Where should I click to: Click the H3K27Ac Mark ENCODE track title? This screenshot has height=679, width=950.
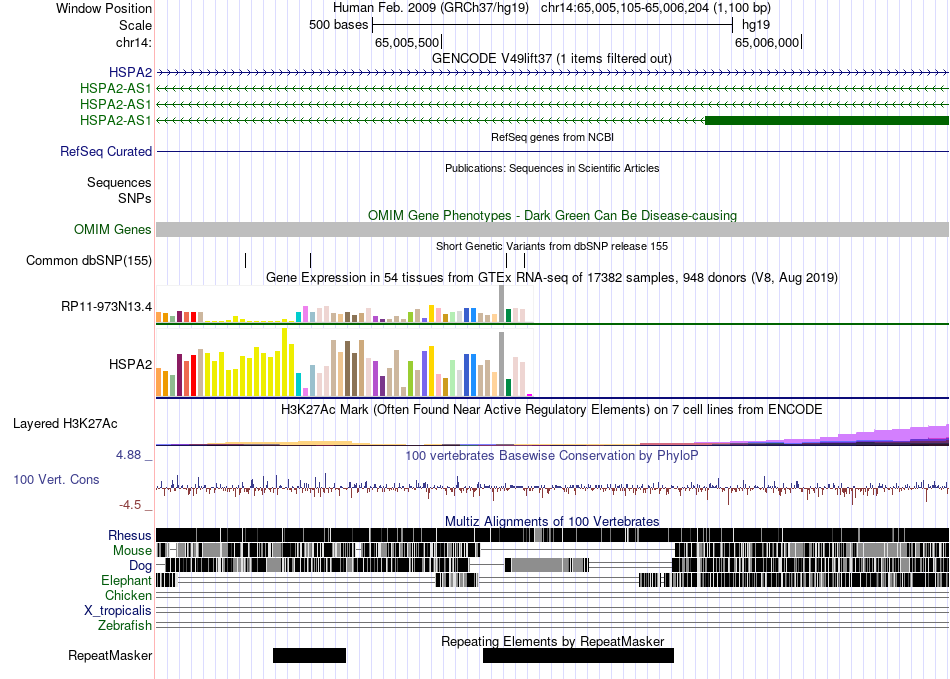[x=552, y=409]
